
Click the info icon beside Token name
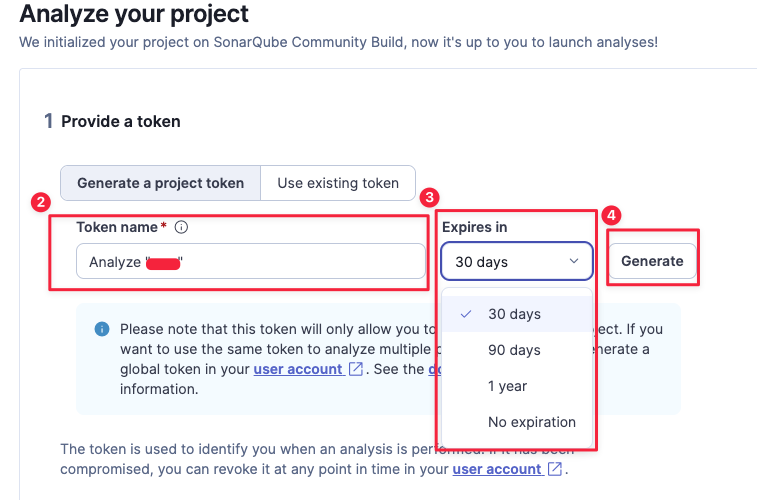pos(181,227)
